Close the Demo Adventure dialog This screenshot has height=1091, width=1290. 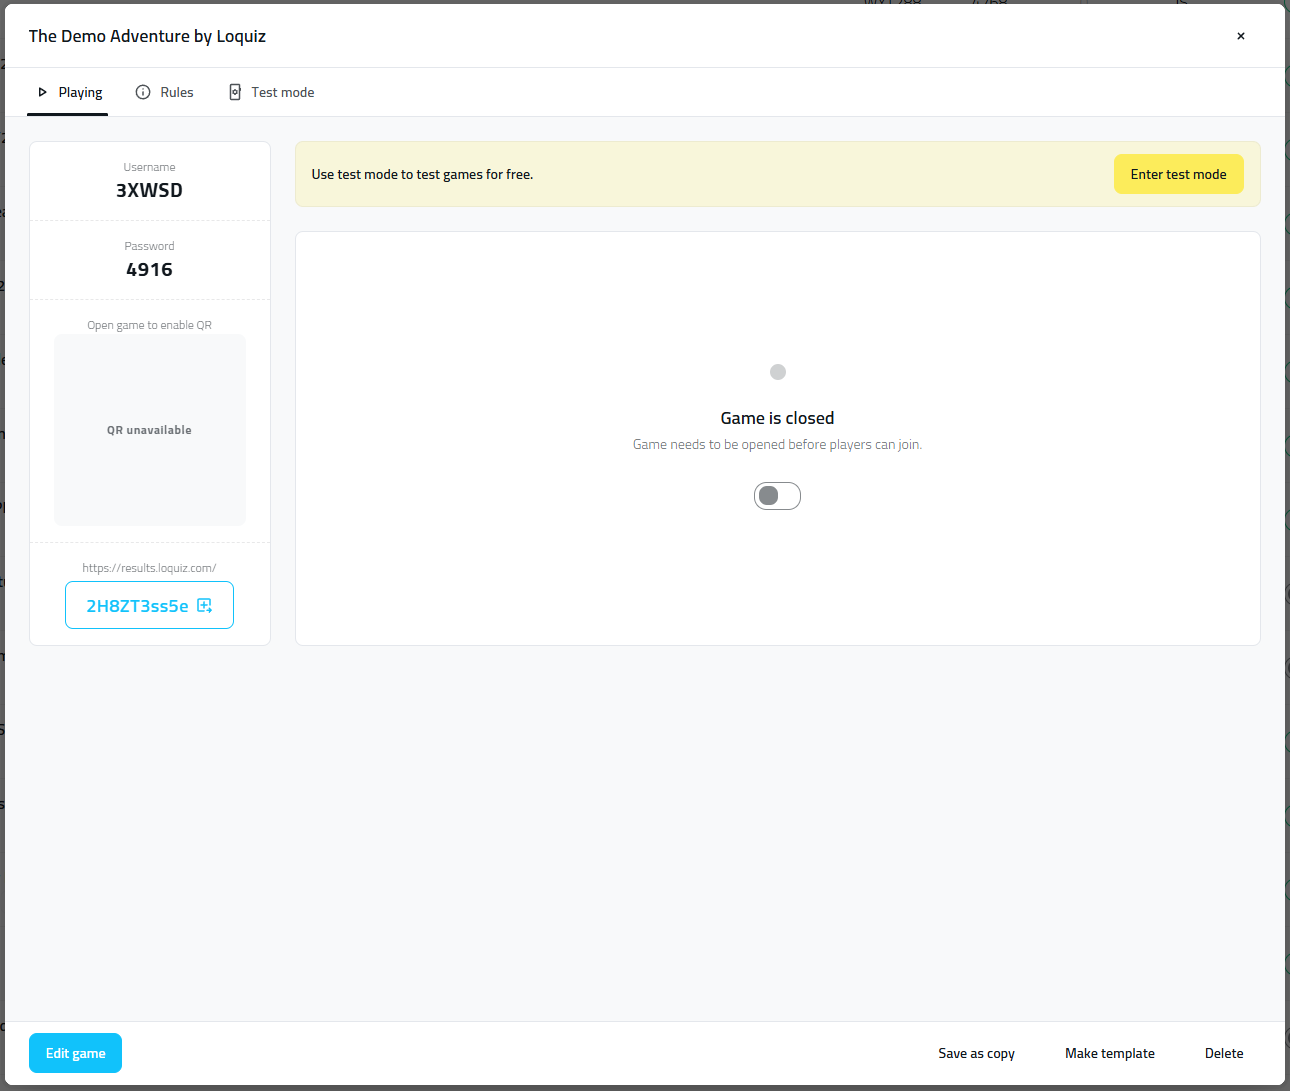tap(1241, 36)
